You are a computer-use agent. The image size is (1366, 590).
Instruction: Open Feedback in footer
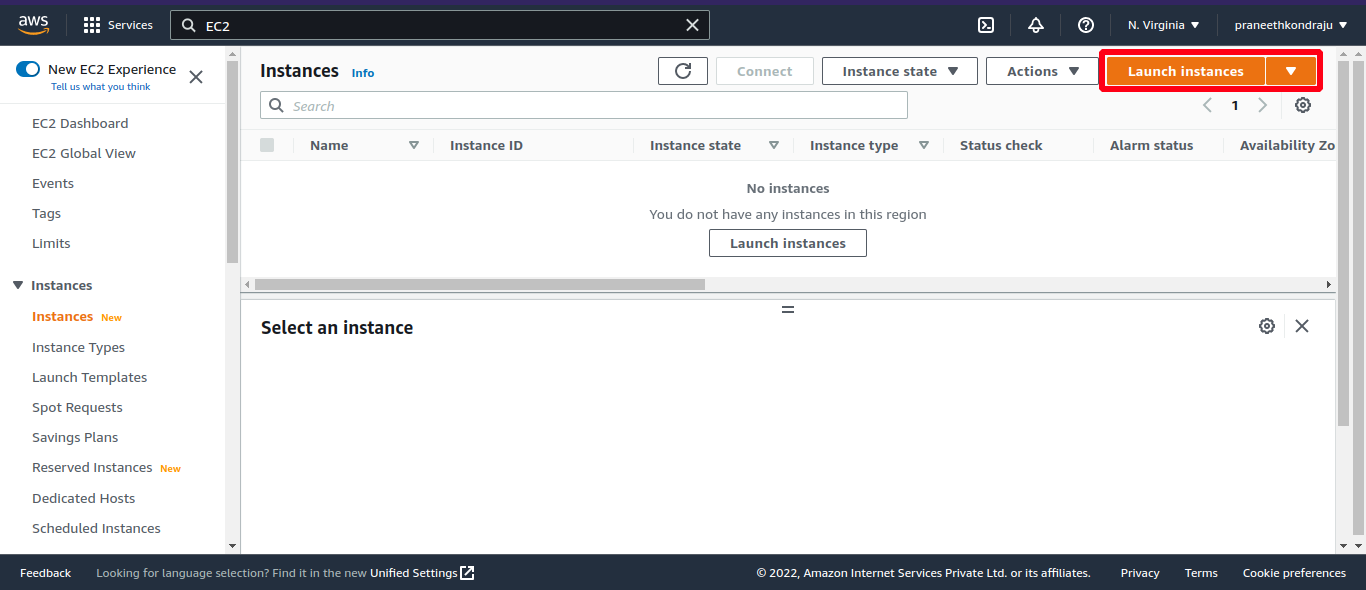point(45,573)
